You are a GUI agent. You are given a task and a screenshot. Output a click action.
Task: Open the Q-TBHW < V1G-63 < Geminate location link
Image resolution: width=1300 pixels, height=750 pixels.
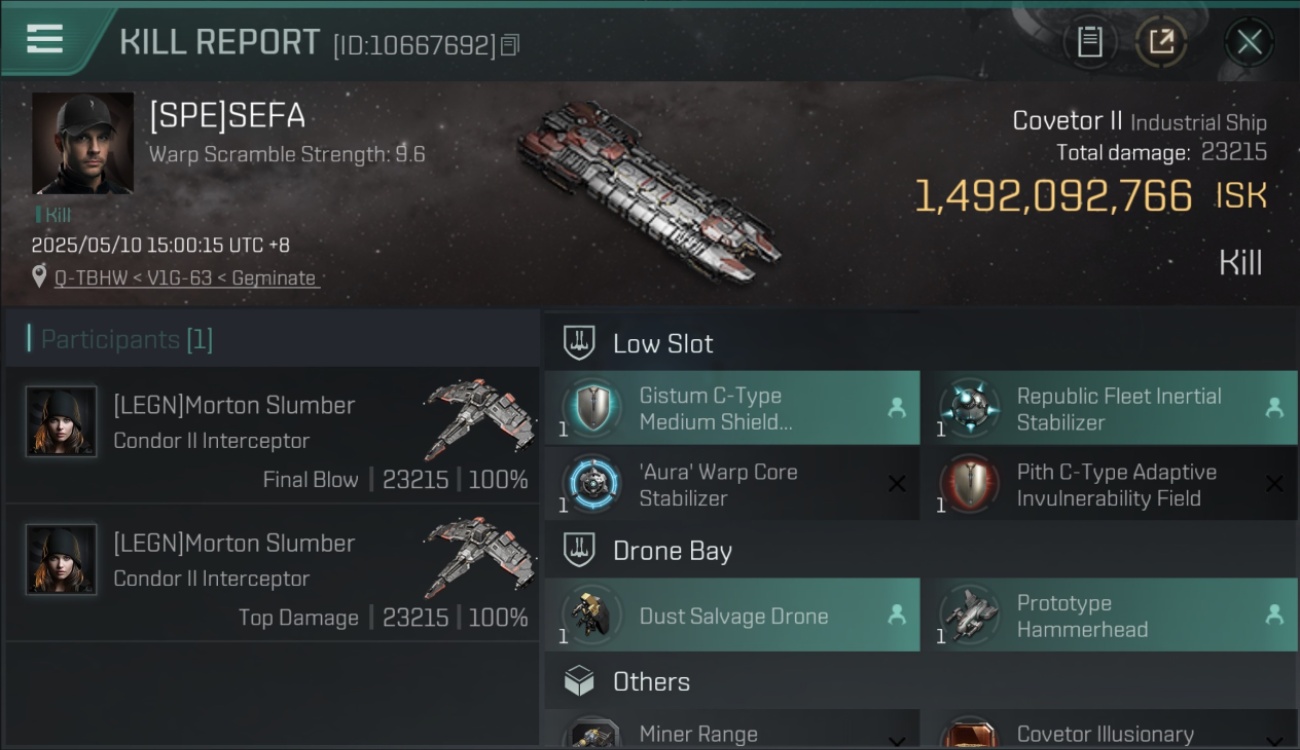185,278
